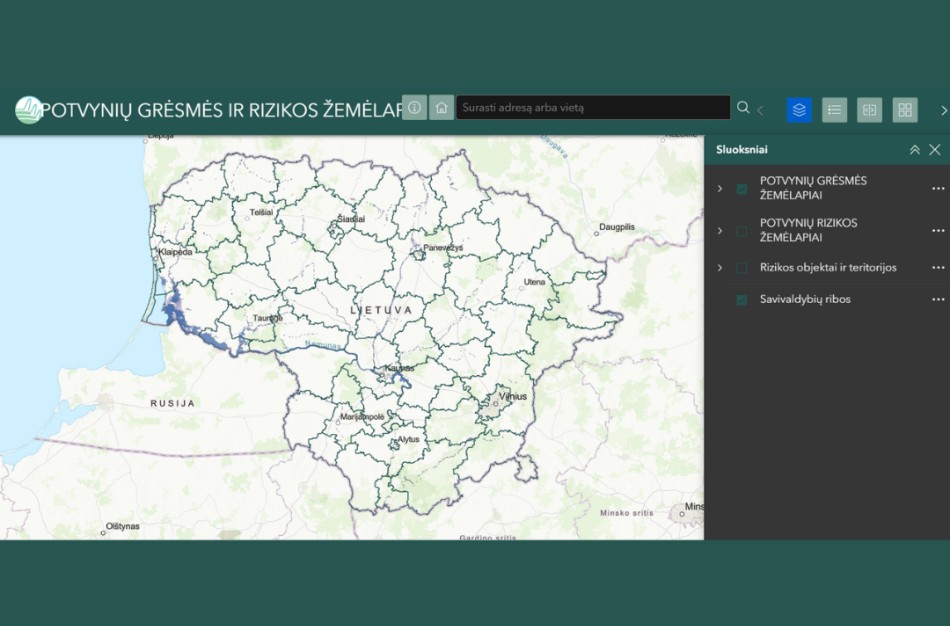The image size is (950, 626).
Task: Click the address search input field
Action: [x=592, y=106]
